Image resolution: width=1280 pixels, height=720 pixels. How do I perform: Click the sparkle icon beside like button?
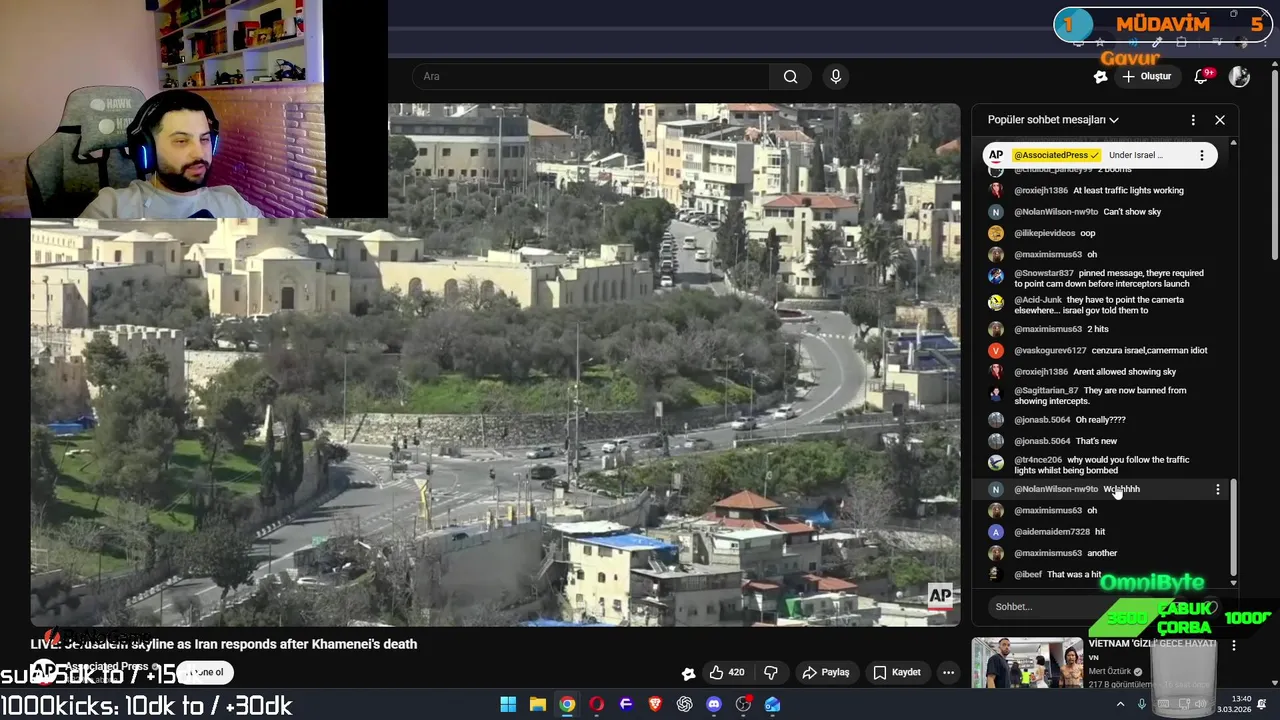tap(688, 672)
